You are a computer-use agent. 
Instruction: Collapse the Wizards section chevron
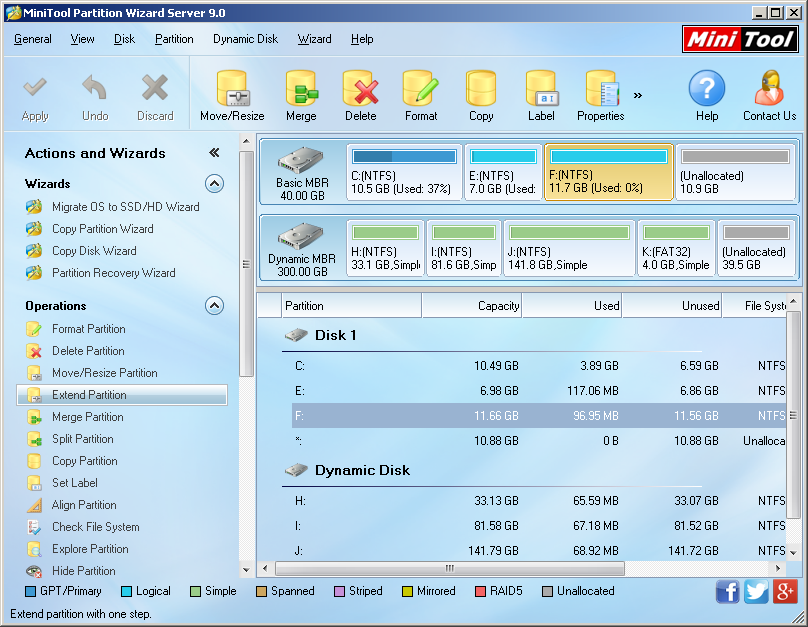click(214, 183)
